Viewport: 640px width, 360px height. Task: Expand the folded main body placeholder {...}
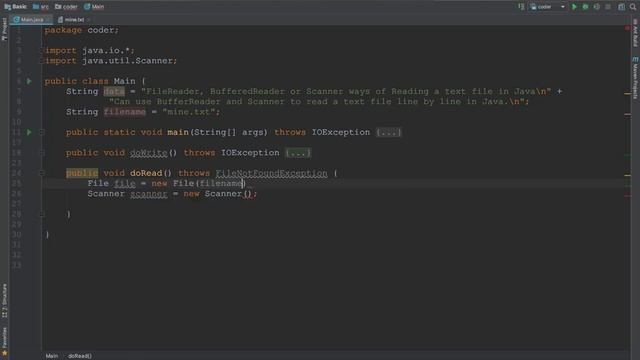click(x=389, y=132)
